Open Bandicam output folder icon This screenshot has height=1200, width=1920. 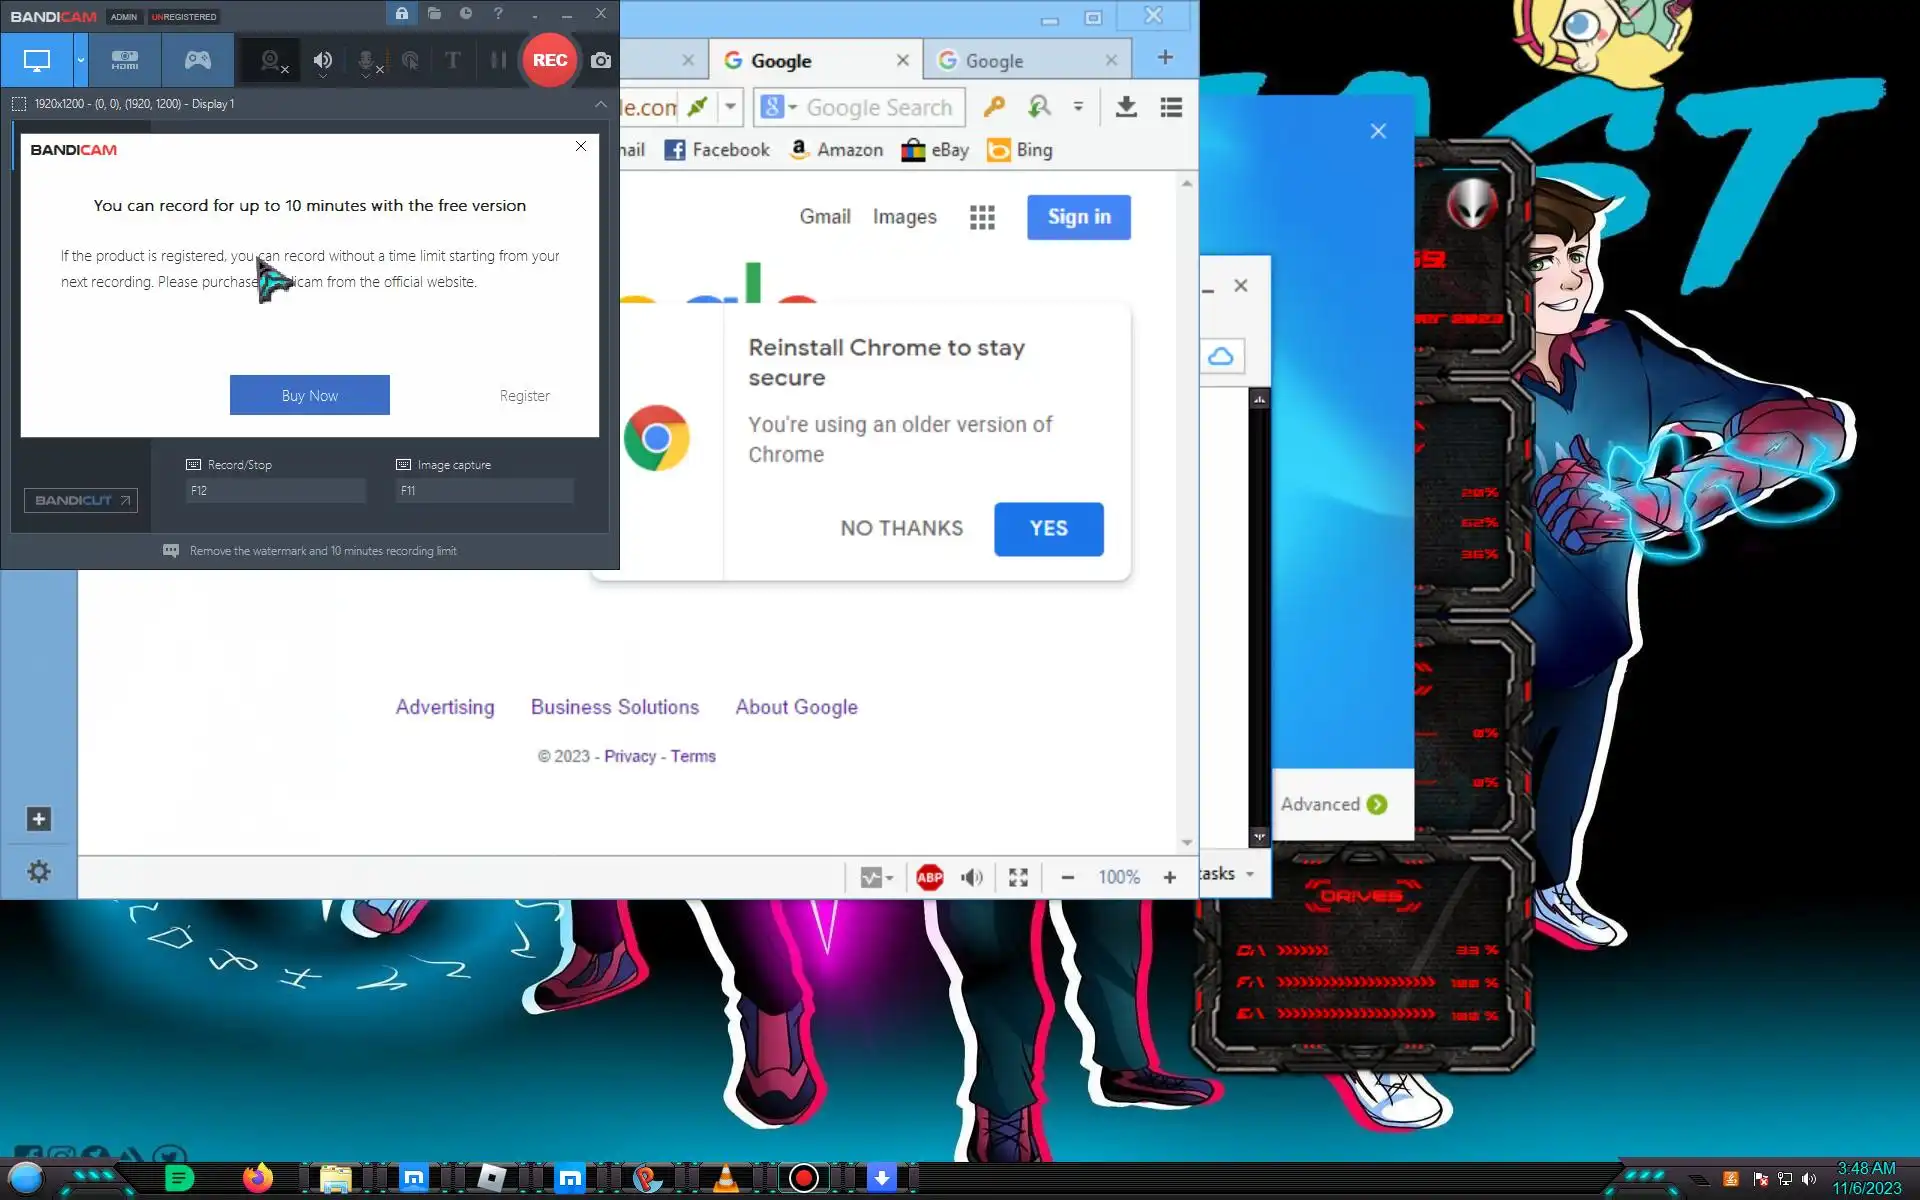coord(434,14)
